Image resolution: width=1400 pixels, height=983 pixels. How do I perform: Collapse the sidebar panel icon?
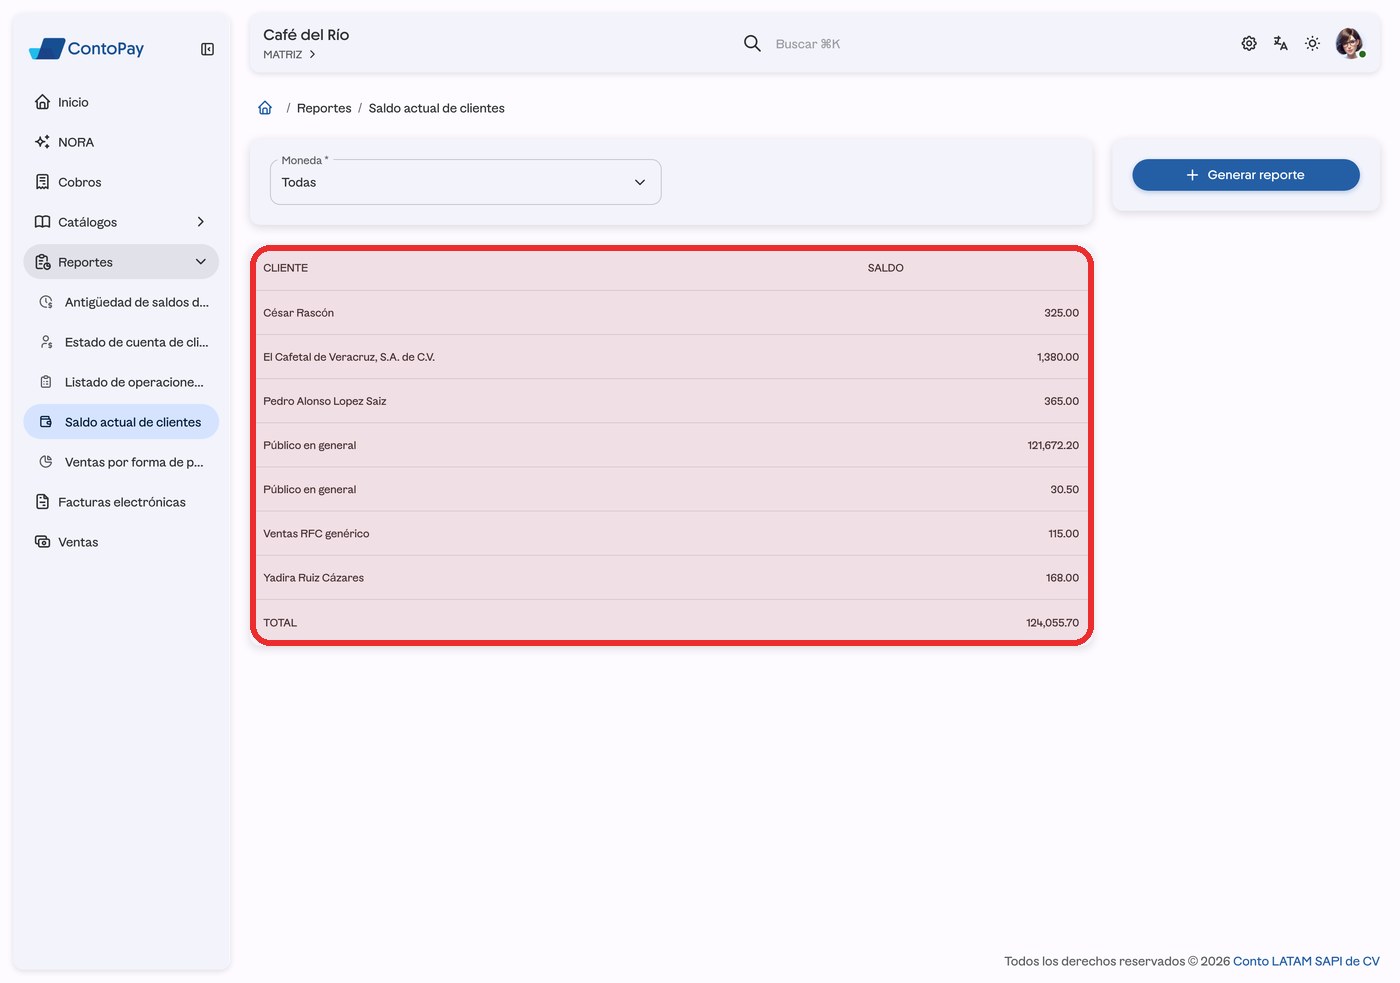tap(207, 49)
